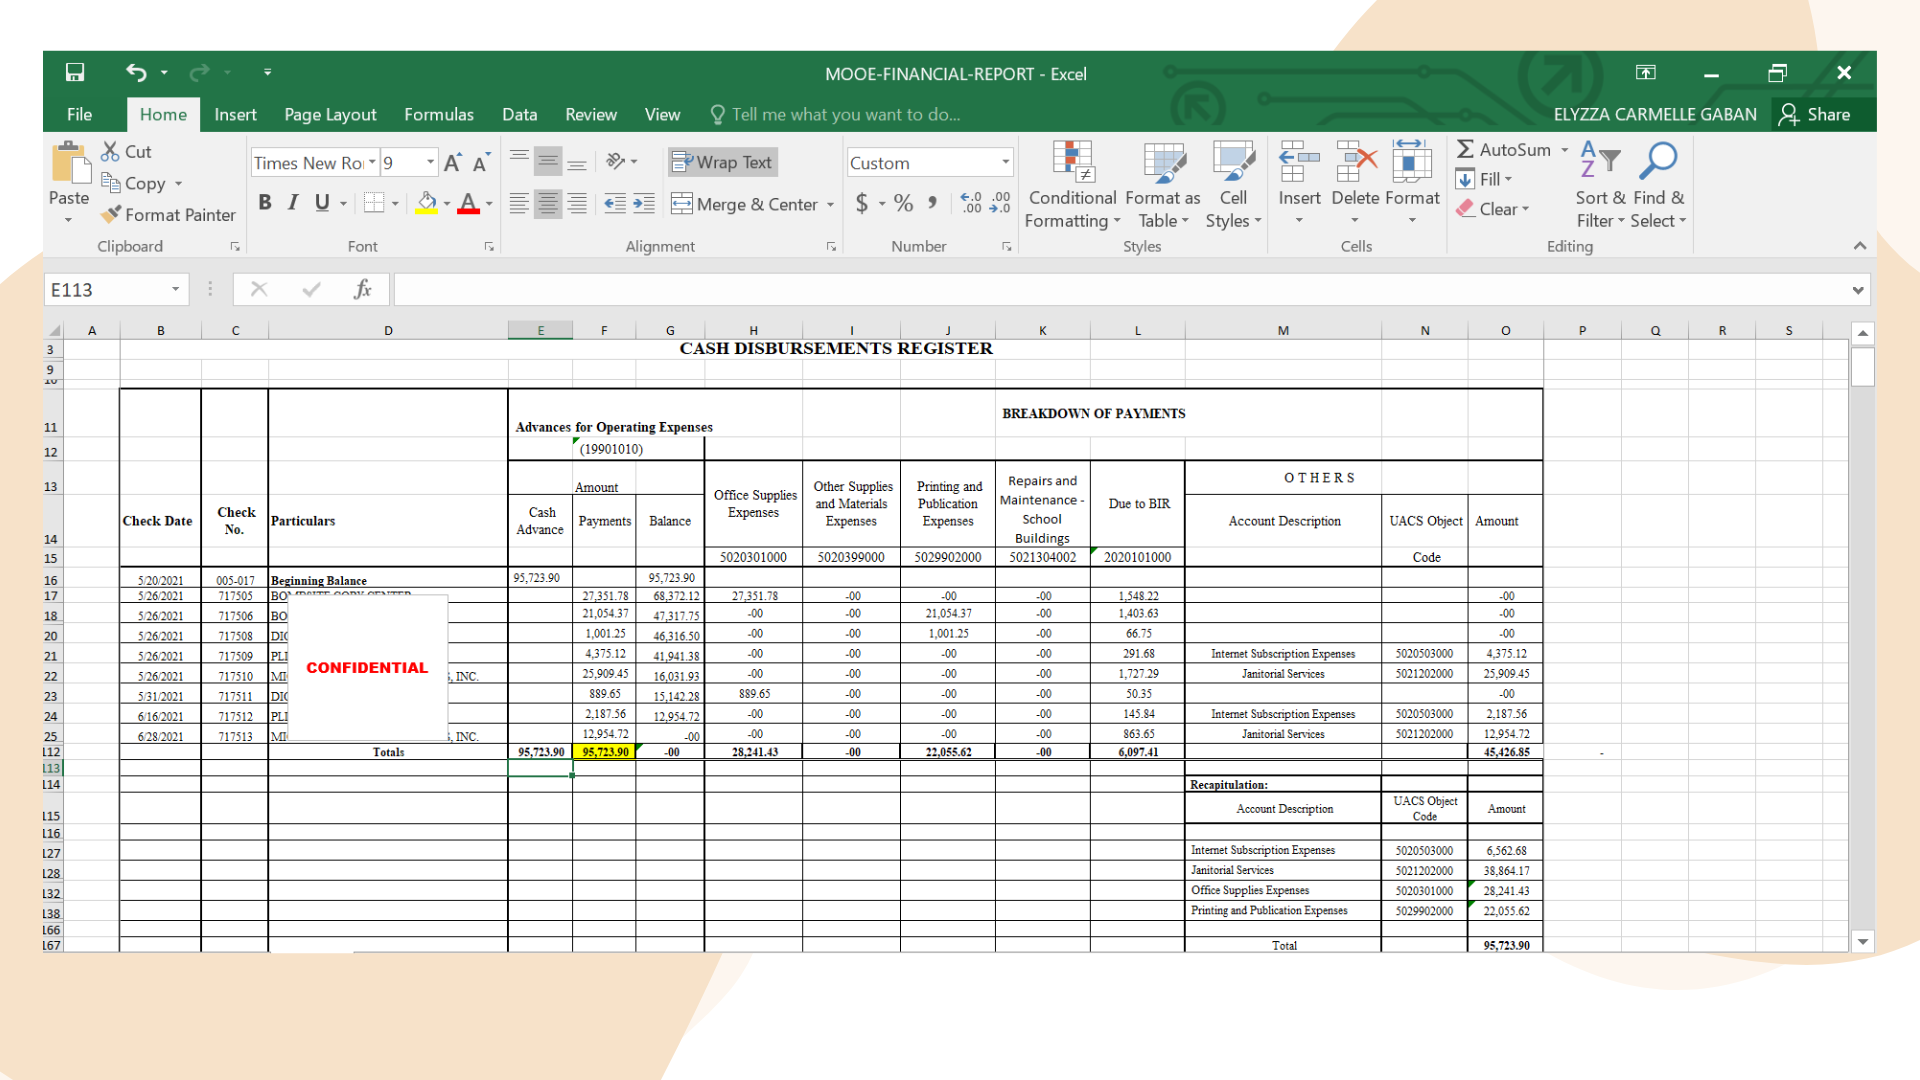Apply the yellow Fill Color swatch
The height and width of the screenshot is (1080, 1920).
[x=427, y=204]
